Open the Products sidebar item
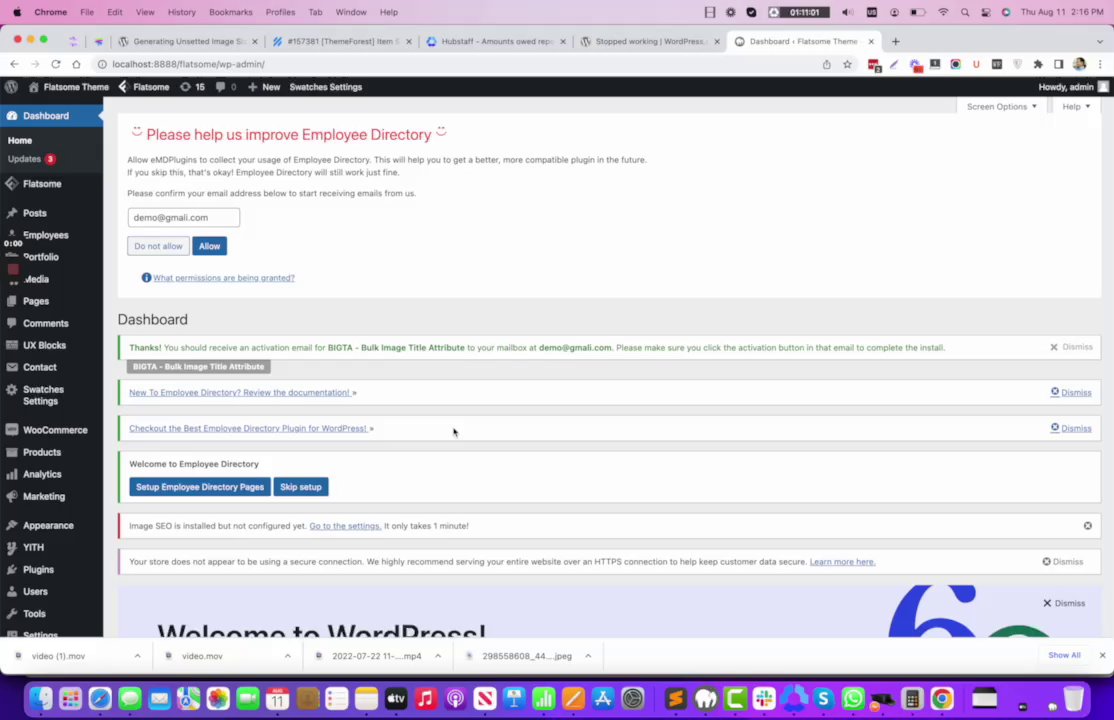The image size is (1114, 720). coord(42,452)
